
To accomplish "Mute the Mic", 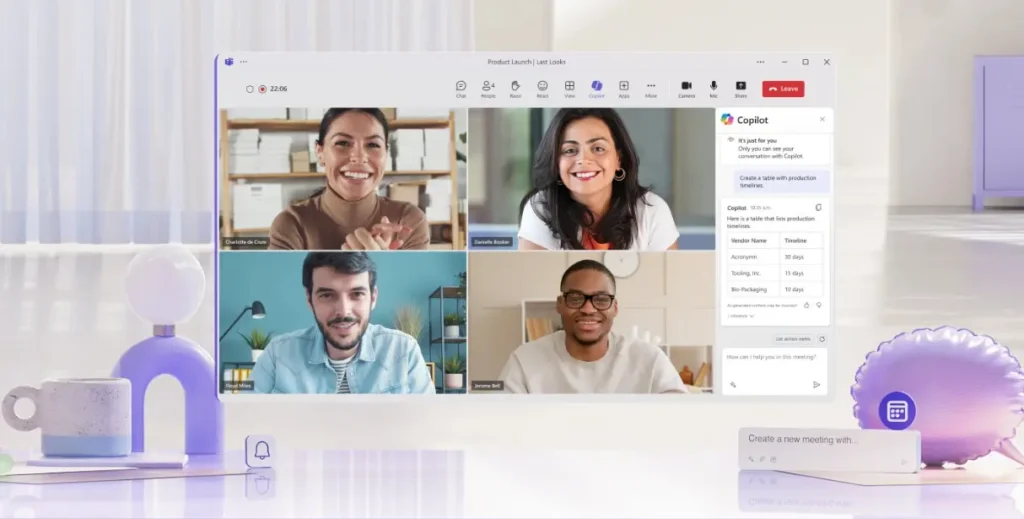I will coord(714,89).
